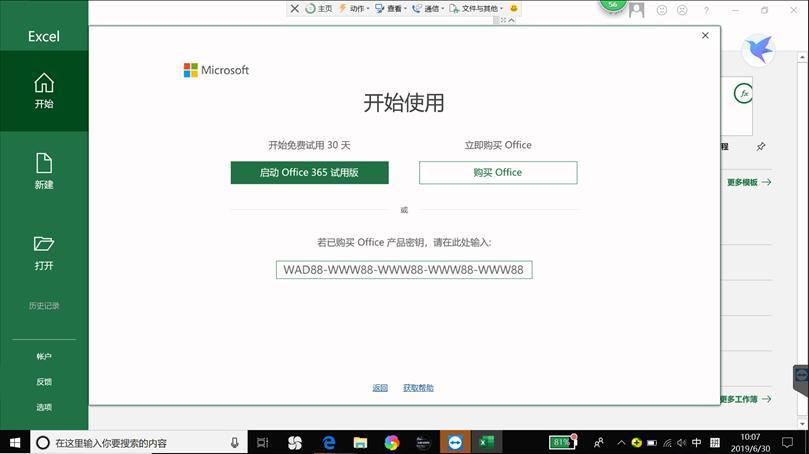The height and width of the screenshot is (454, 809).
Task: Expand TeamViewer 通信 communication dropdown
Action: [428, 8]
